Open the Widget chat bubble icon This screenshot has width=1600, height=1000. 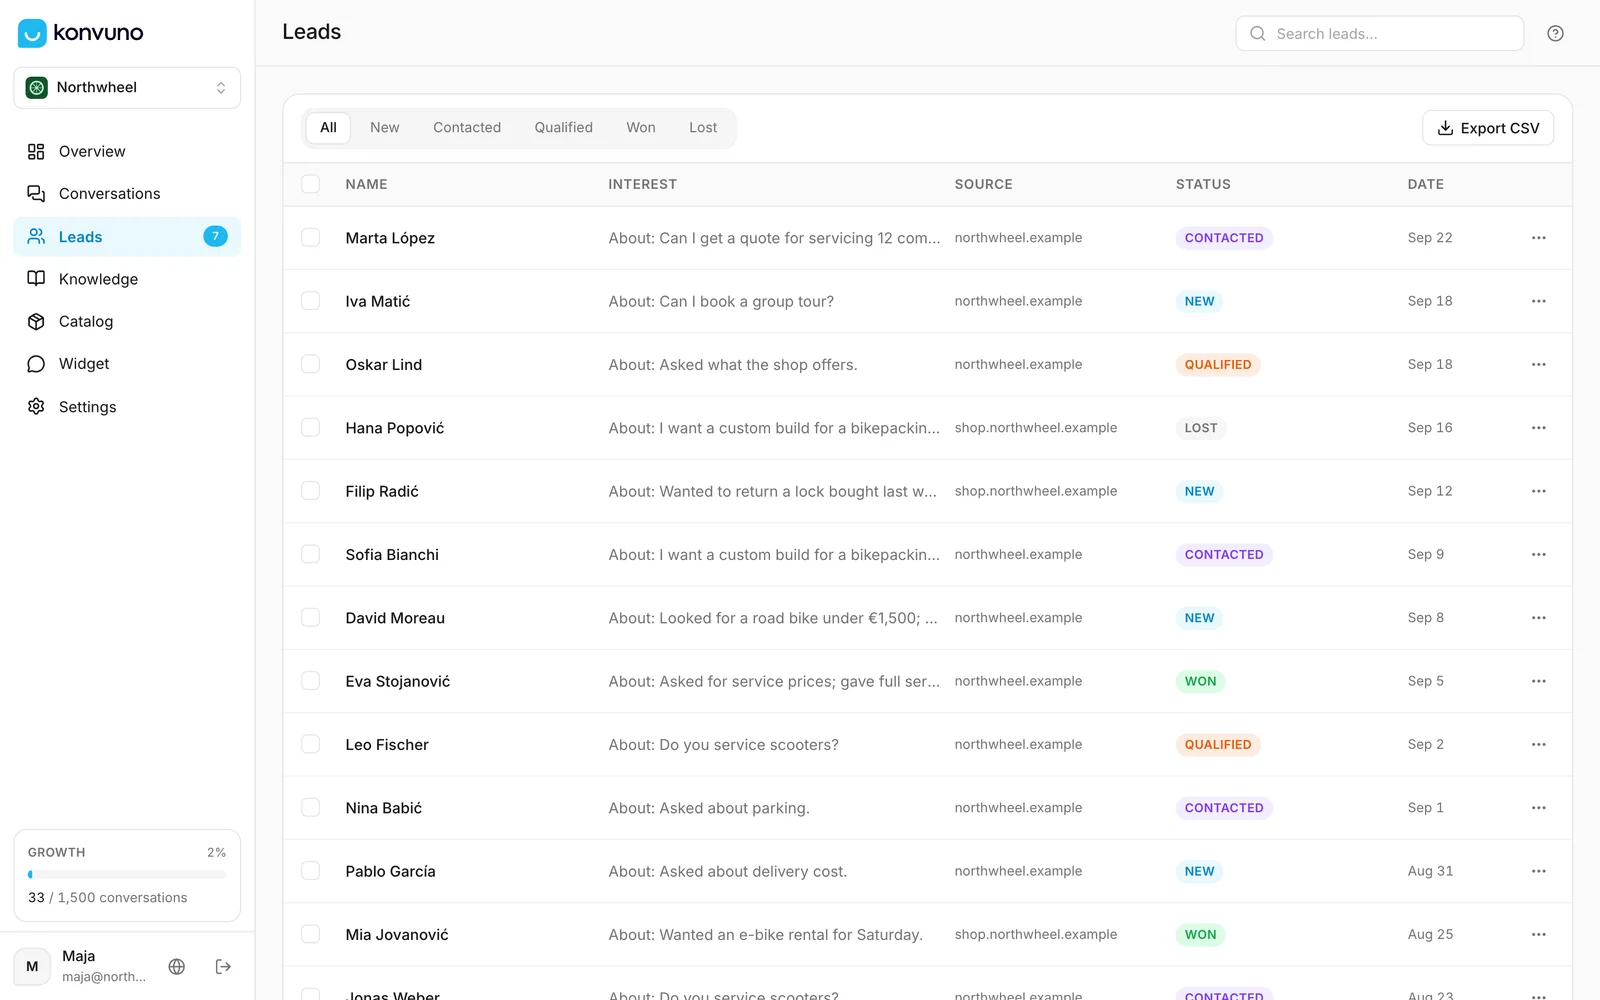point(36,364)
